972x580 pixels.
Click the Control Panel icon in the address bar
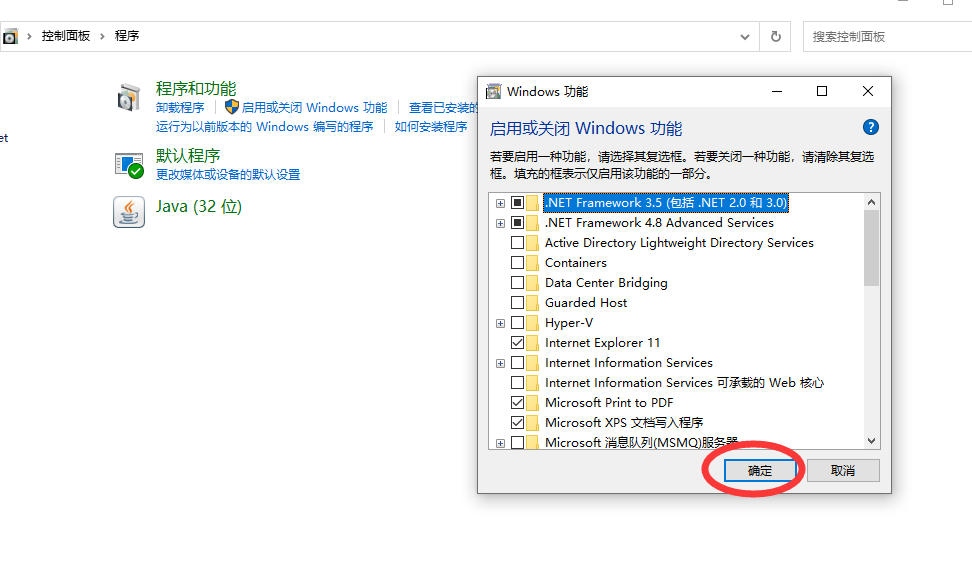(x=11, y=35)
